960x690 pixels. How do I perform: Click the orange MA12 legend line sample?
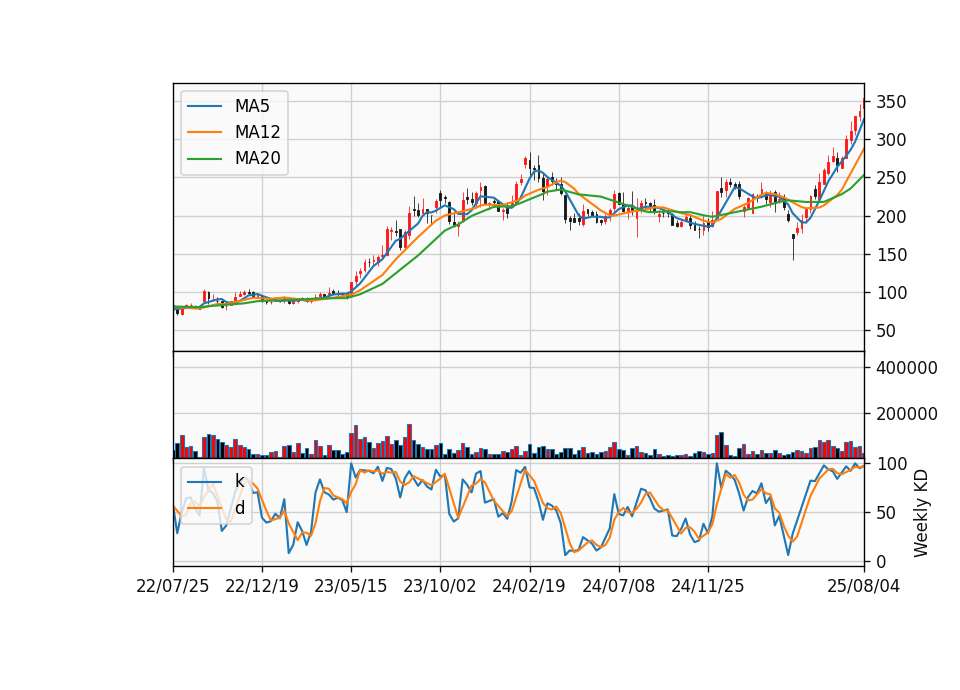(x=204, y=132)
